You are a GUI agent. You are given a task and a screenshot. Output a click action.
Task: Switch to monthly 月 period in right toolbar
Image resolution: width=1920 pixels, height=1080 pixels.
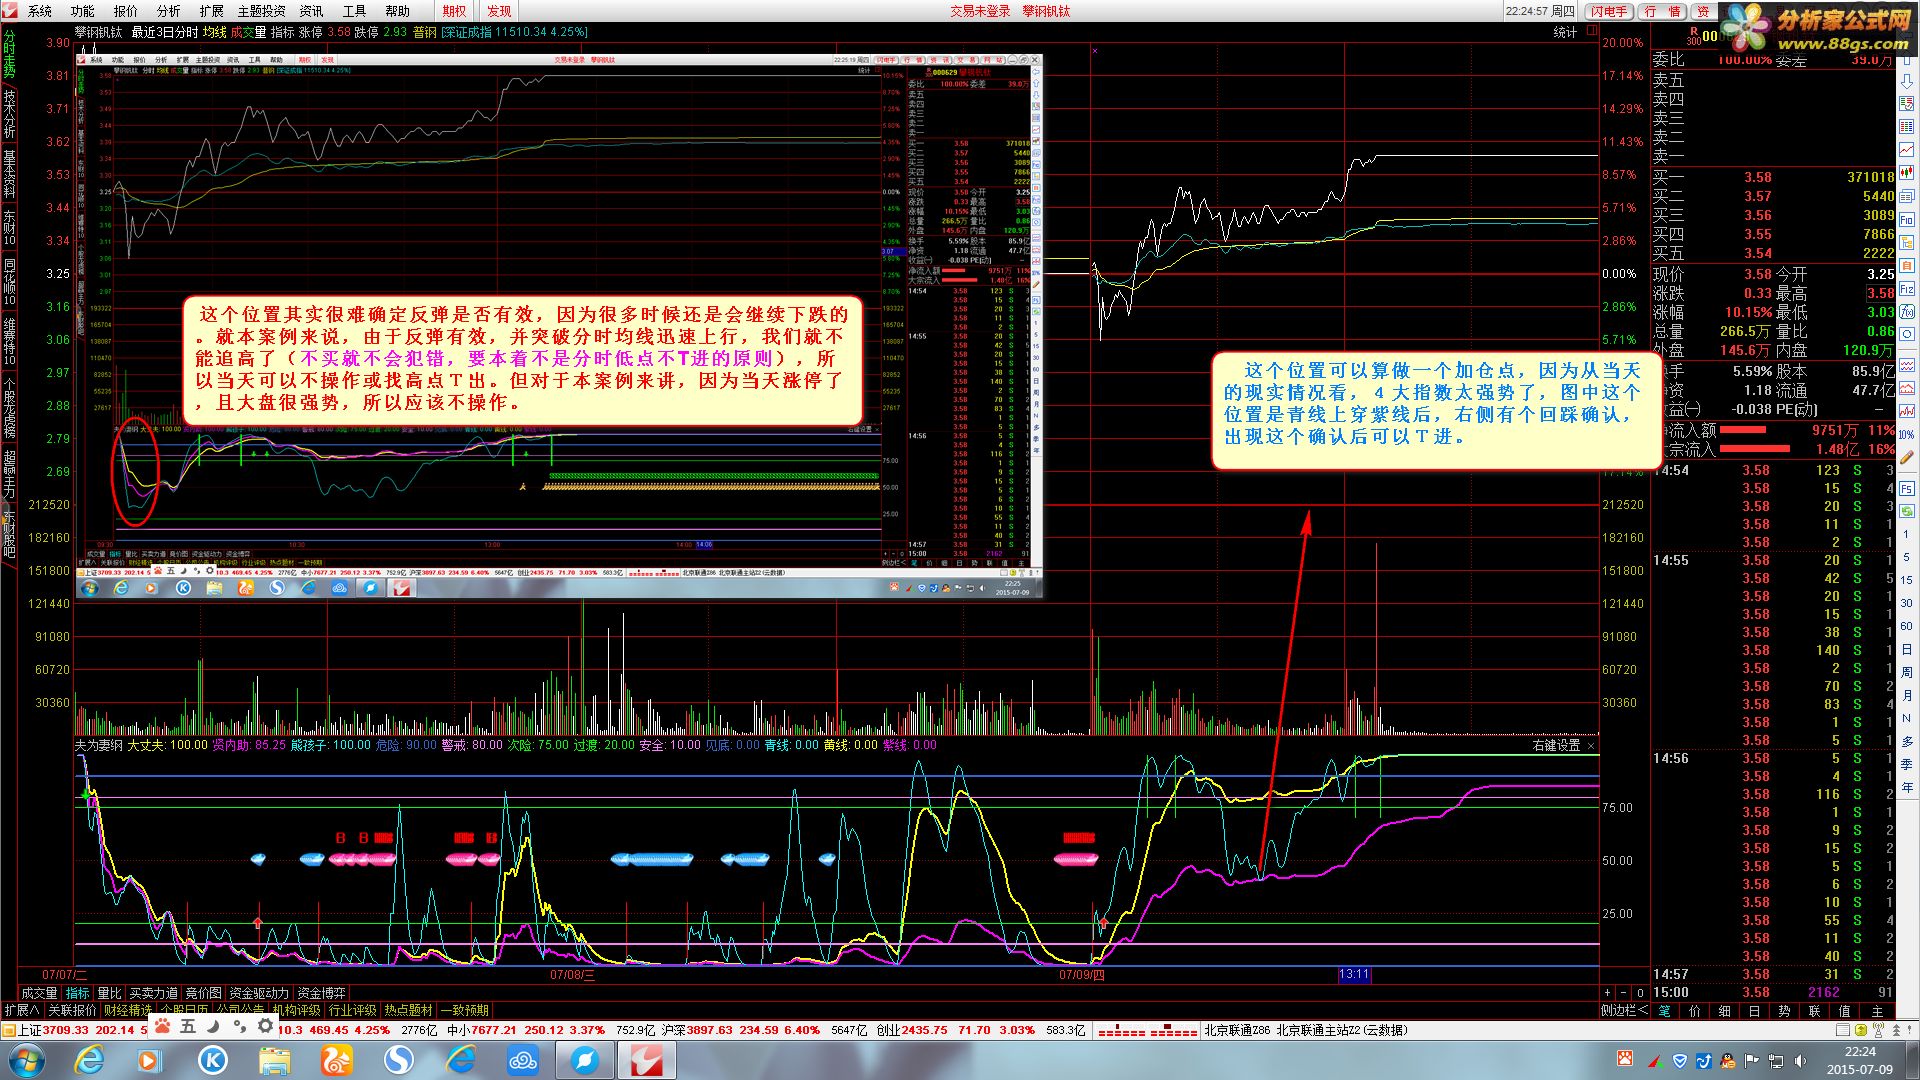pos(1907,695)
